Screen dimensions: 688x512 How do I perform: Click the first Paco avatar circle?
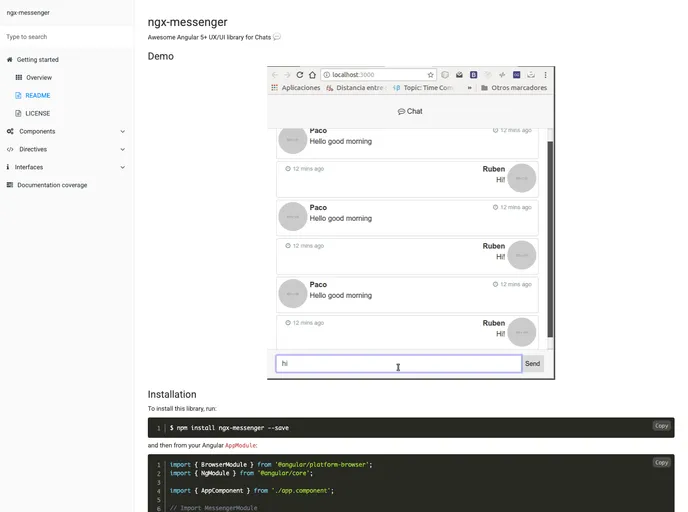point(293,140)
